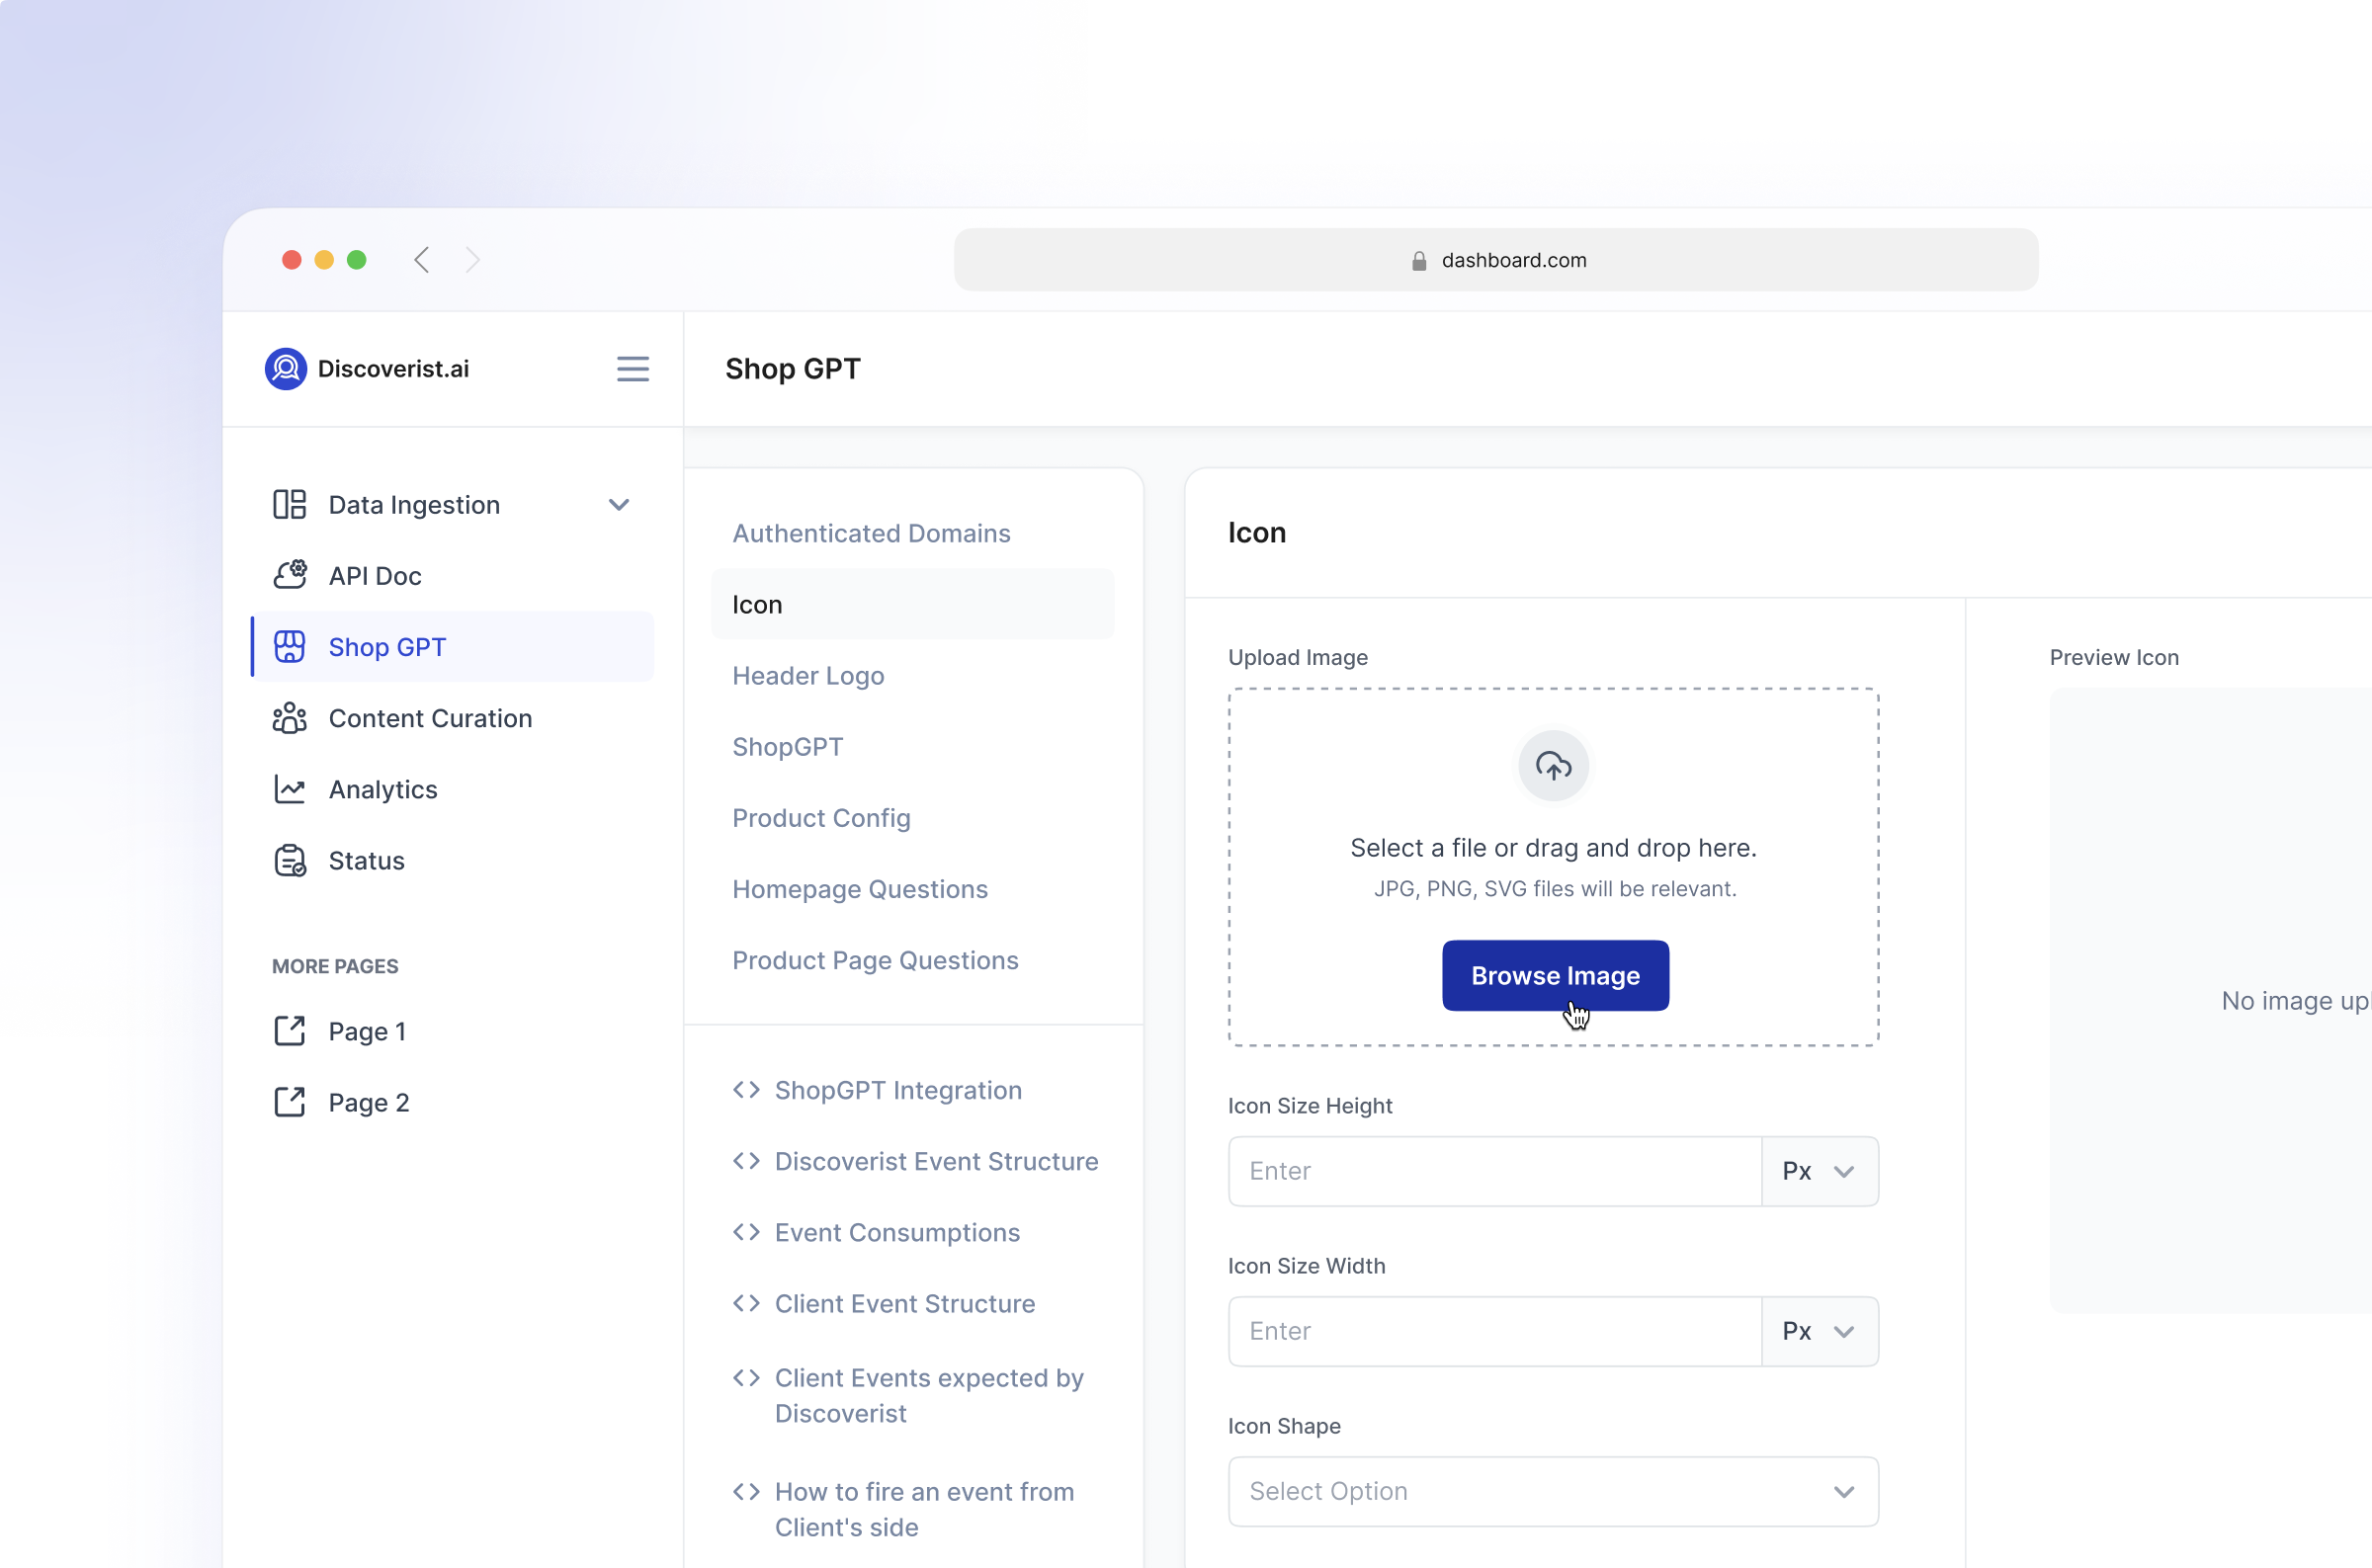Open the Px unit dropdown for Icon Size Width

1818,1331
